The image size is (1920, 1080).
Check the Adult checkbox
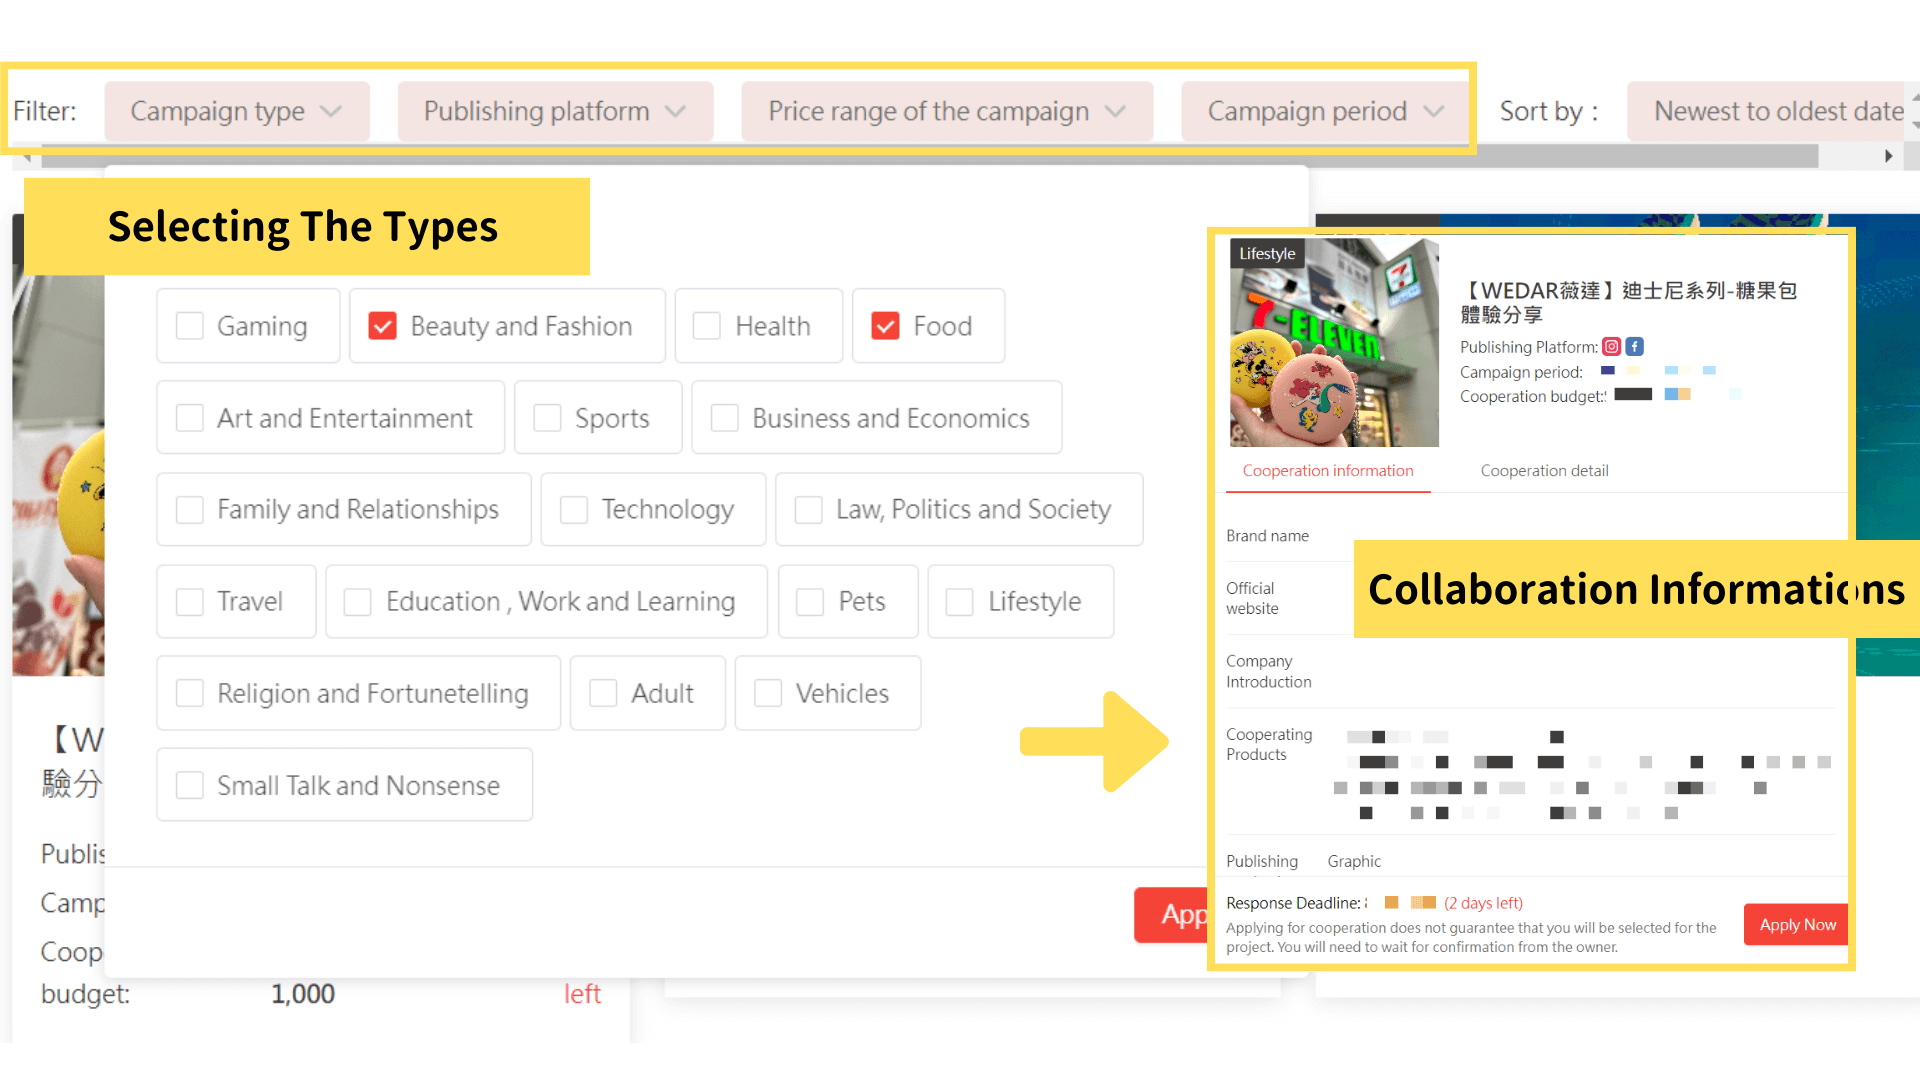click(x=603, y=693)
